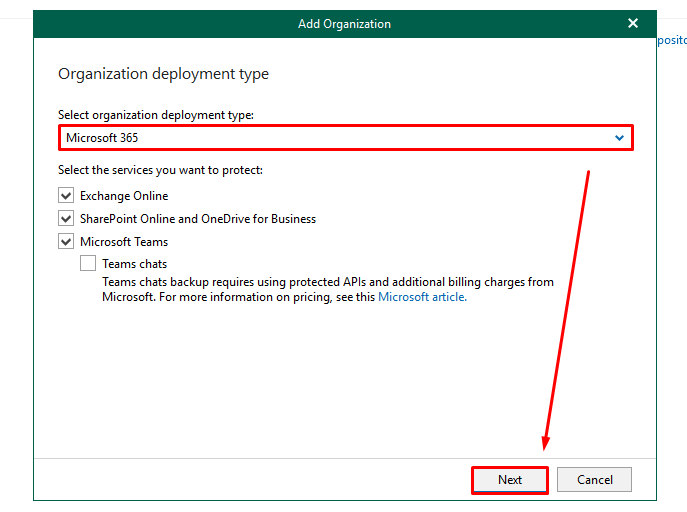The image size is (687, 512).
Task: Click the Teams chats label
Action: pyautogui.click(x=135, y=264)
